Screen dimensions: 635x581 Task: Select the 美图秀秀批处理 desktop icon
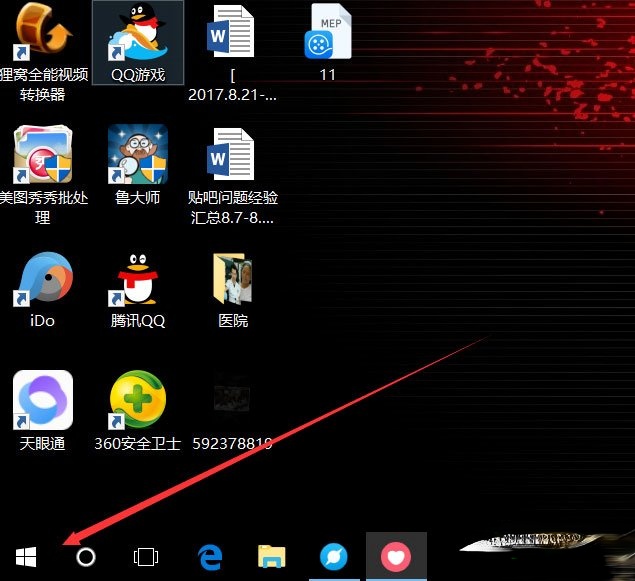pos(42,155)
